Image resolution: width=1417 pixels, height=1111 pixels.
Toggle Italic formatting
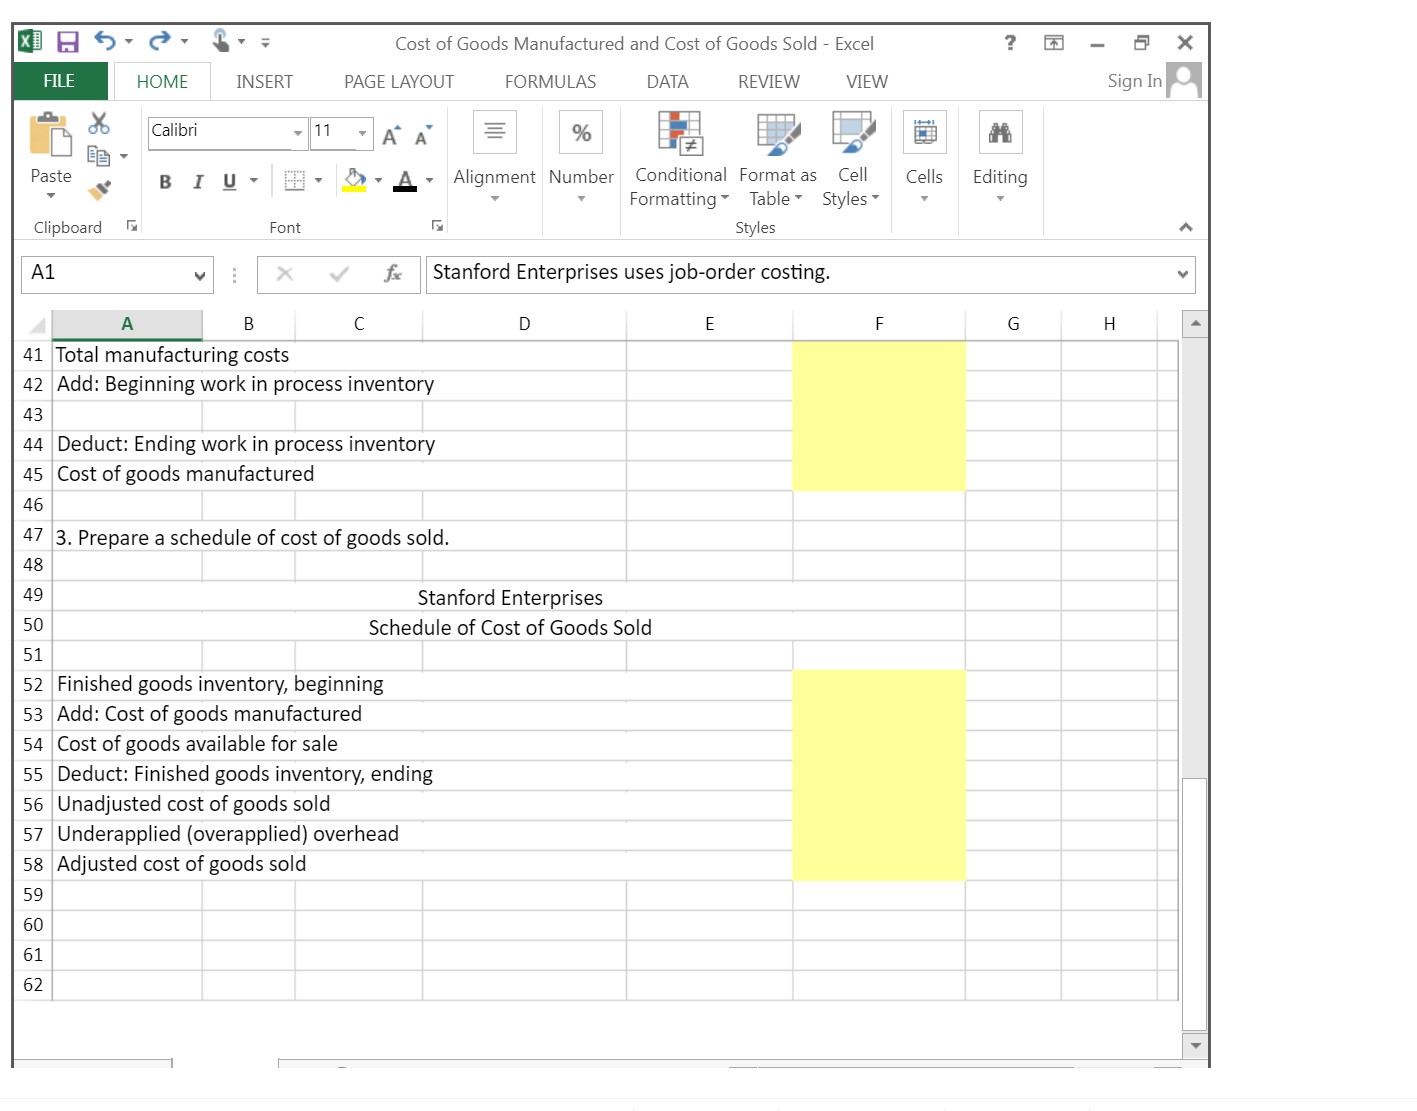click(198, 181)
